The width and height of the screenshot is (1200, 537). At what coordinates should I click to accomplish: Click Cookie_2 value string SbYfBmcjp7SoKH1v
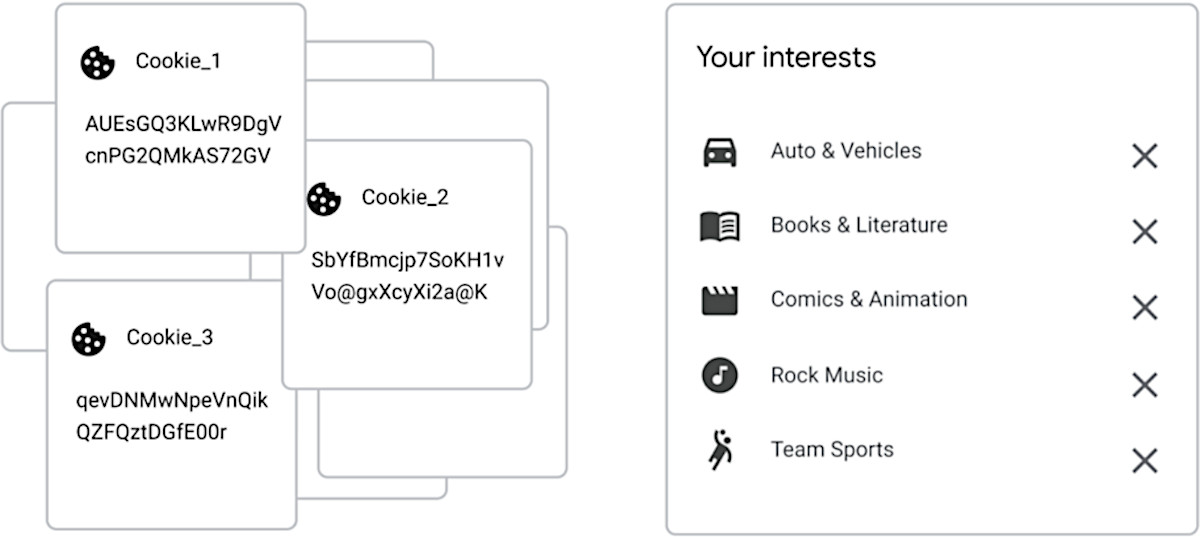point(408,261)
